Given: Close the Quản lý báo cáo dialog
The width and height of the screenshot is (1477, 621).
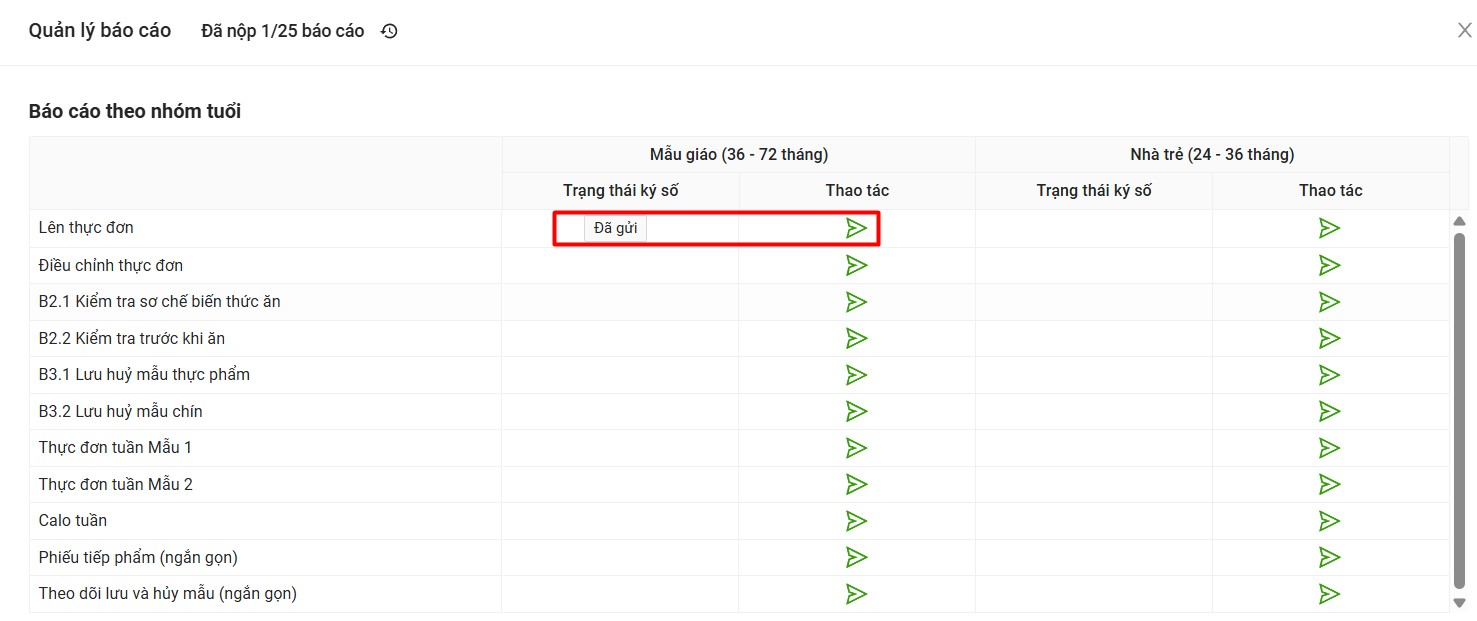Looking at the screenshot, I should pyautogui.click(x=1464, y=30).
